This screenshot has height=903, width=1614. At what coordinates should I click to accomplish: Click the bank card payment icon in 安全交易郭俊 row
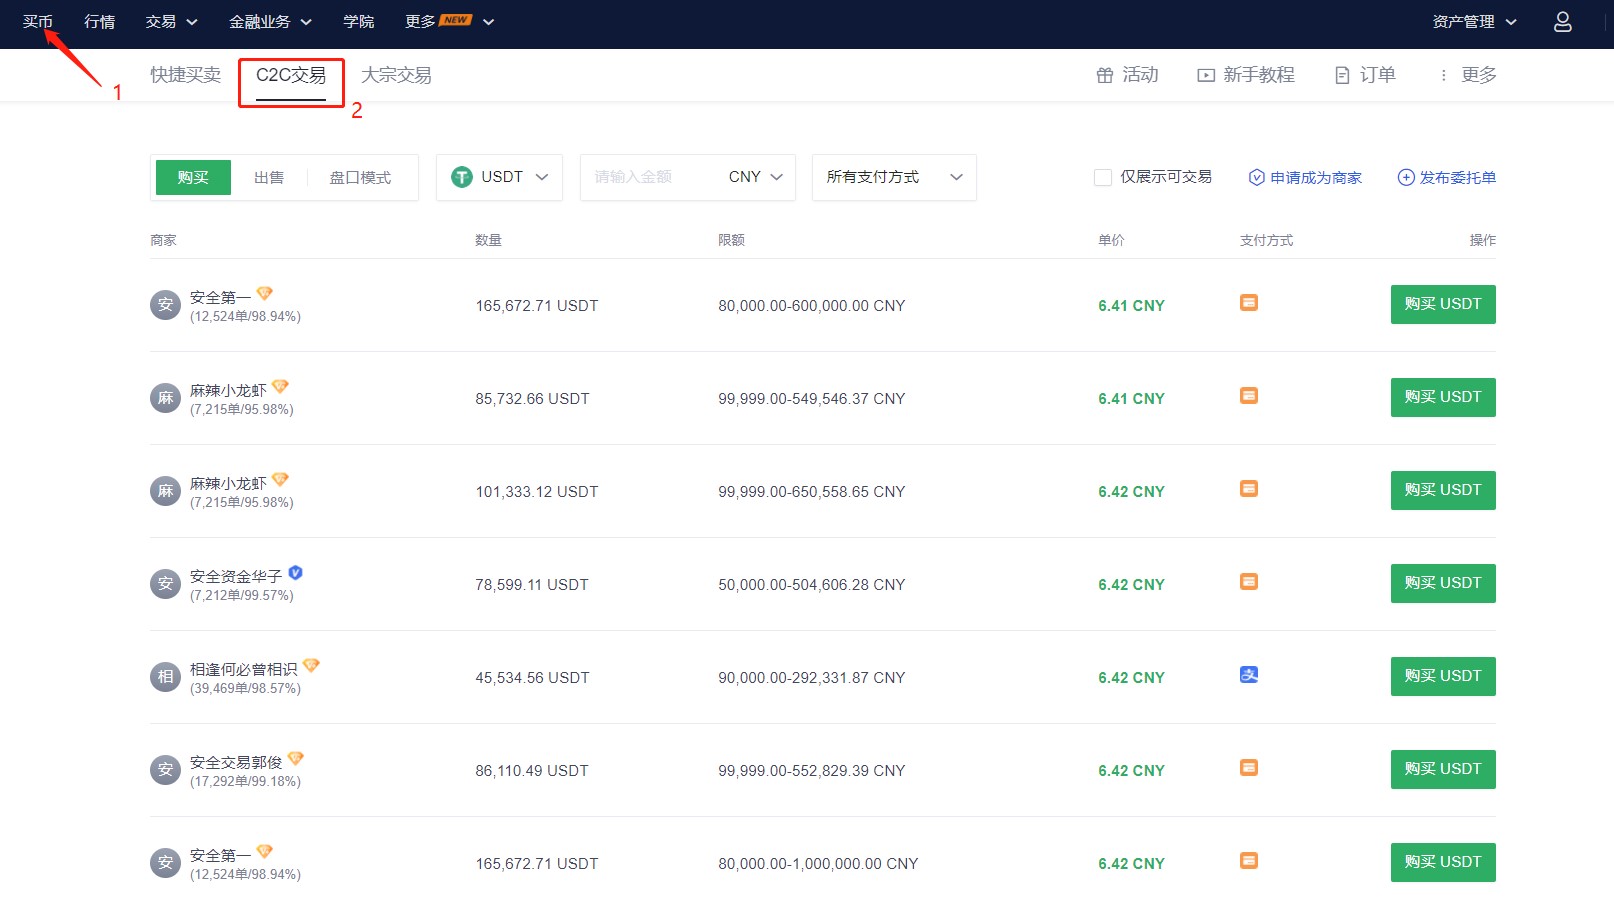tap(1249, 767)
